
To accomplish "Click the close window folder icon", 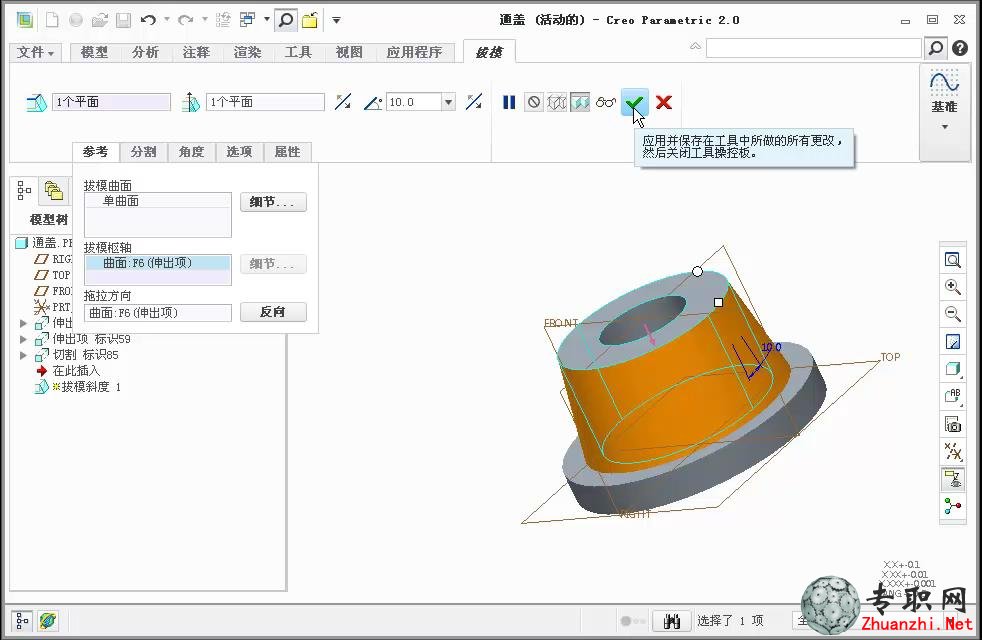I will (310, 20).
